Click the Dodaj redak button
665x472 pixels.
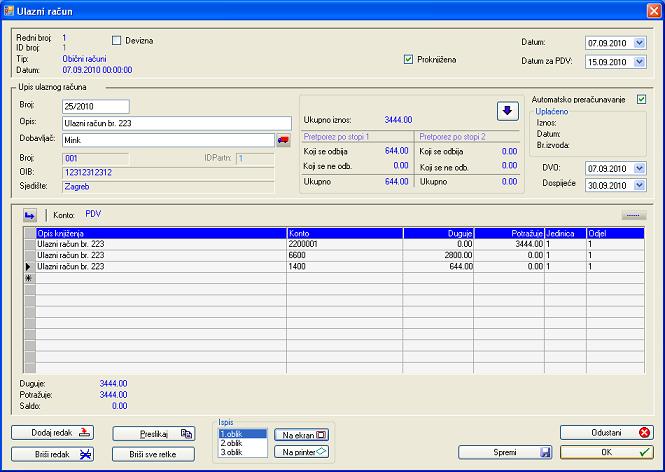53,433
